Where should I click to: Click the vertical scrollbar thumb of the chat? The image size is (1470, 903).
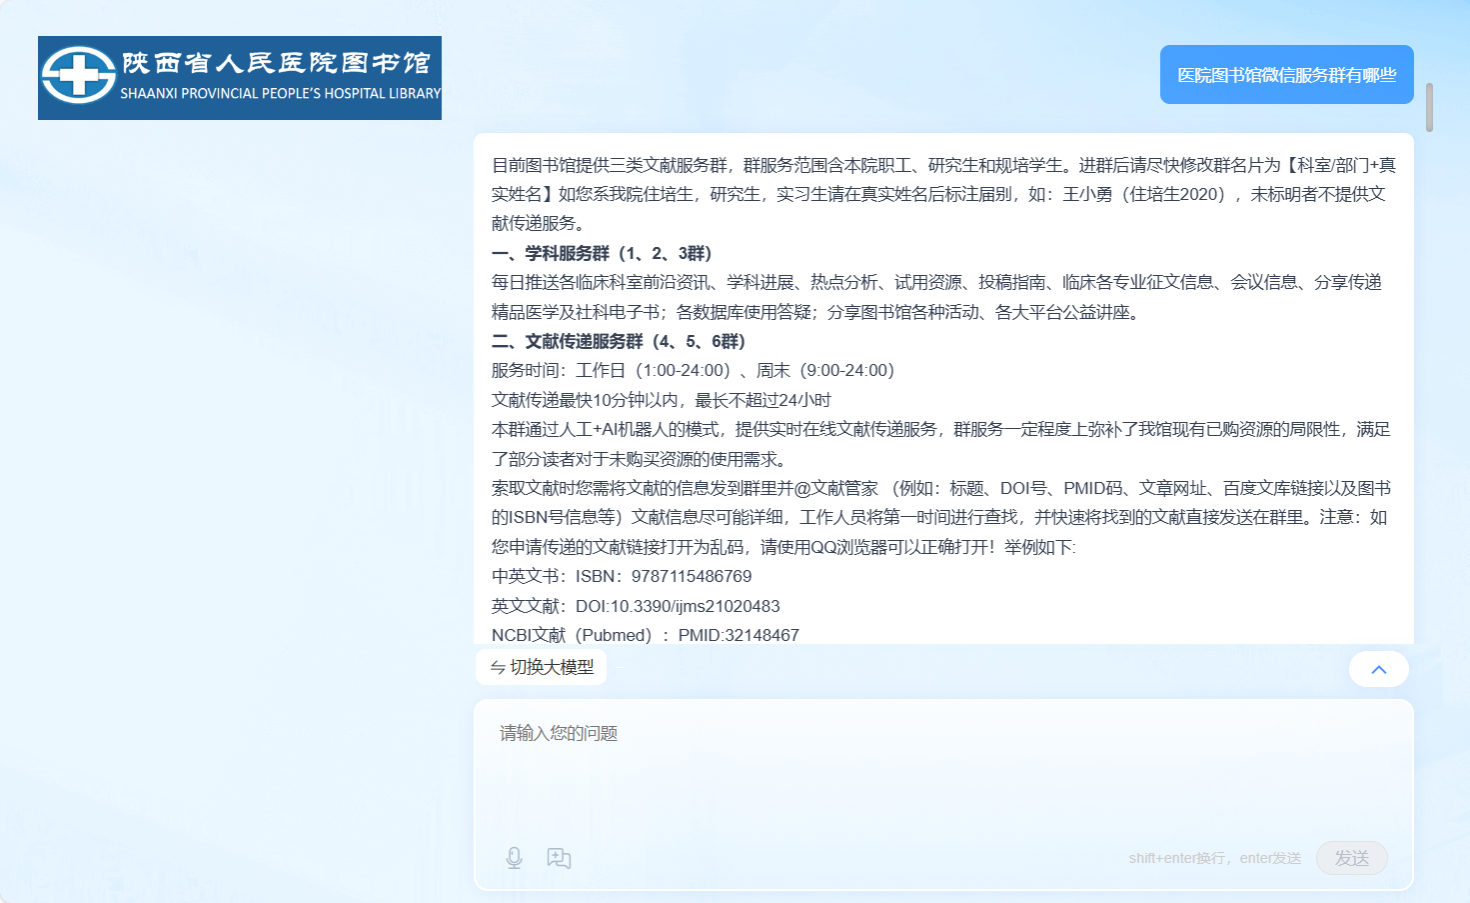[x=1429, y=107]
